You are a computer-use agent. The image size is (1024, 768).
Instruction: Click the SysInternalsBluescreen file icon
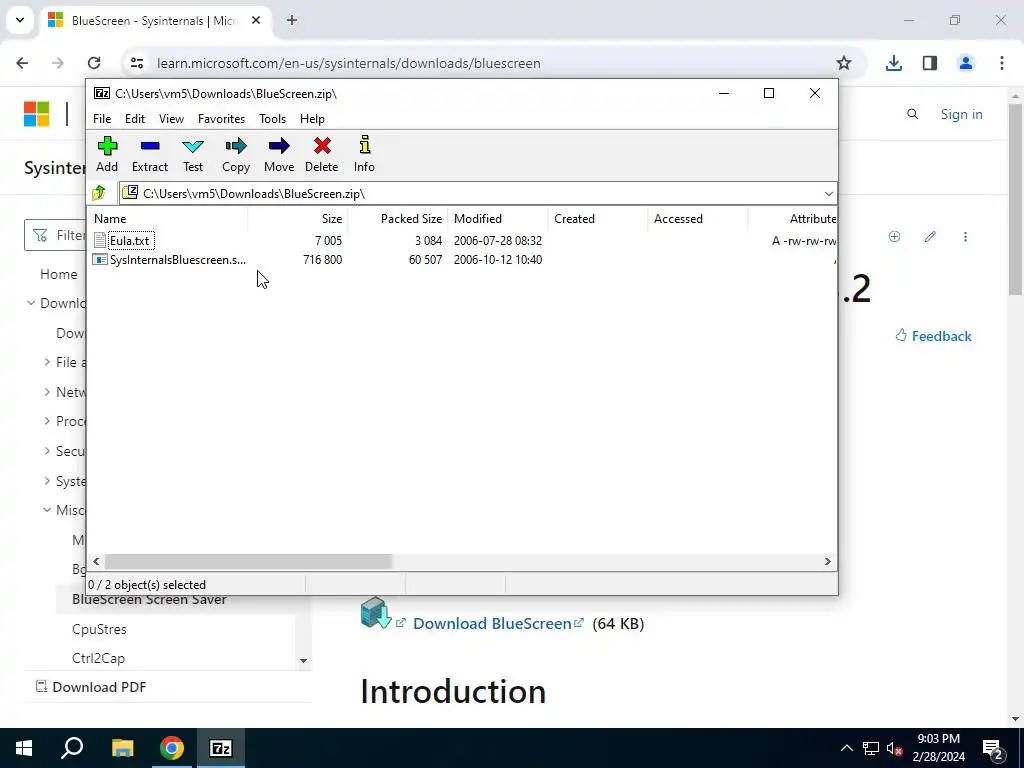click(x=100, y=260)
